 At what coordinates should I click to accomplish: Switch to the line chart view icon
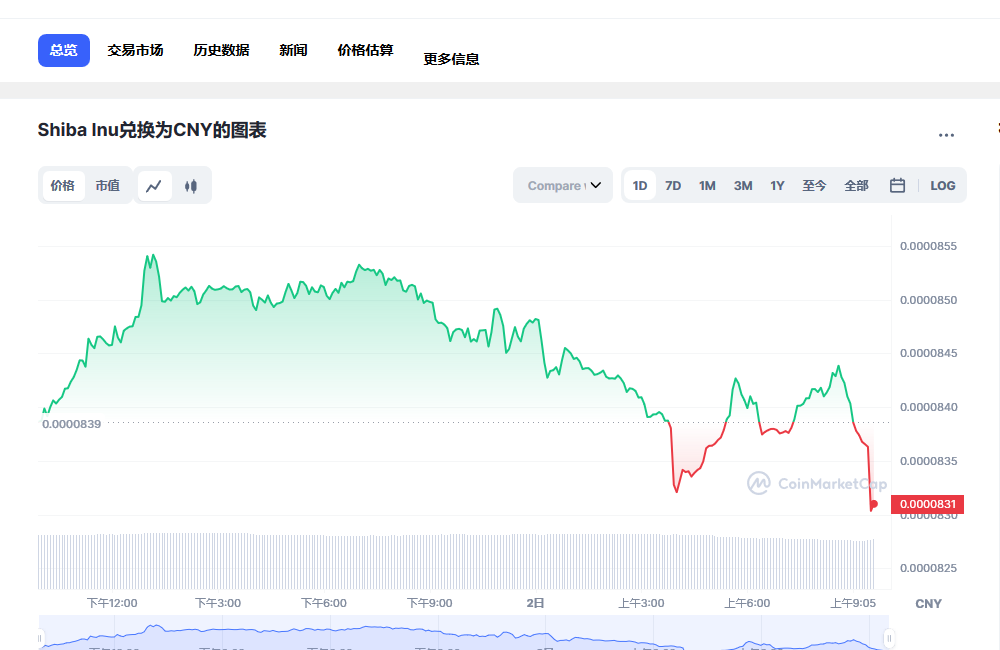tap(155, 185)
